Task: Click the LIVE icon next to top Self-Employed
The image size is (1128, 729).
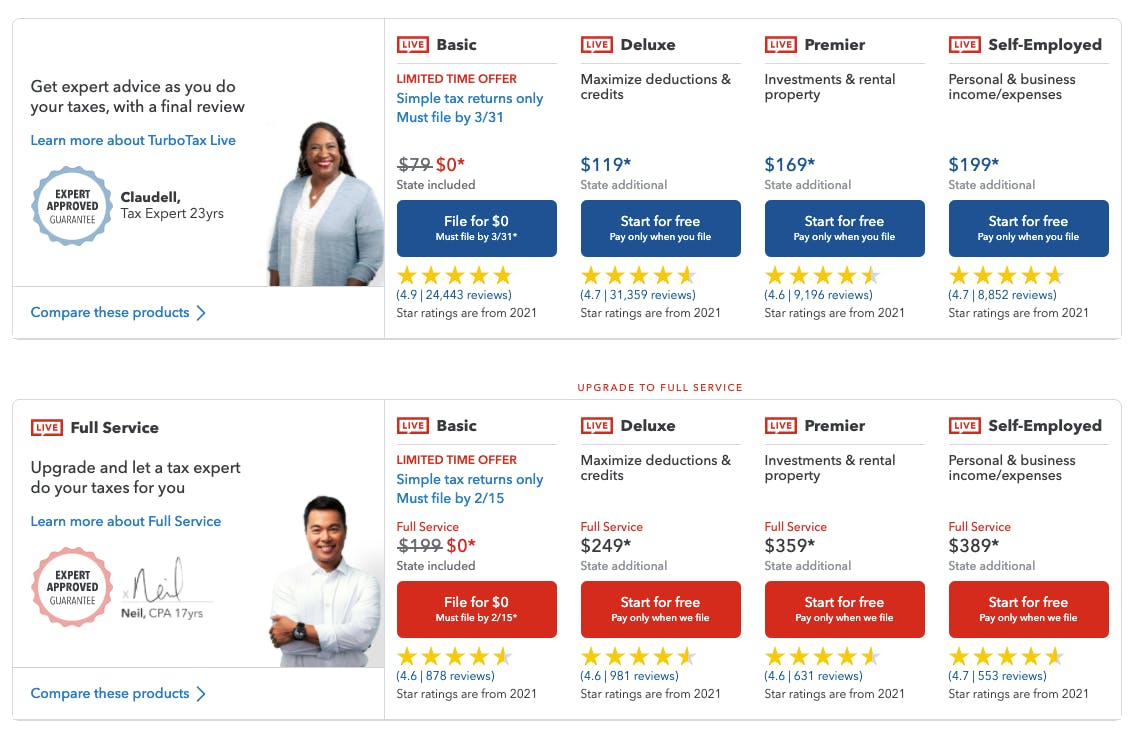Action: point(965,44)
